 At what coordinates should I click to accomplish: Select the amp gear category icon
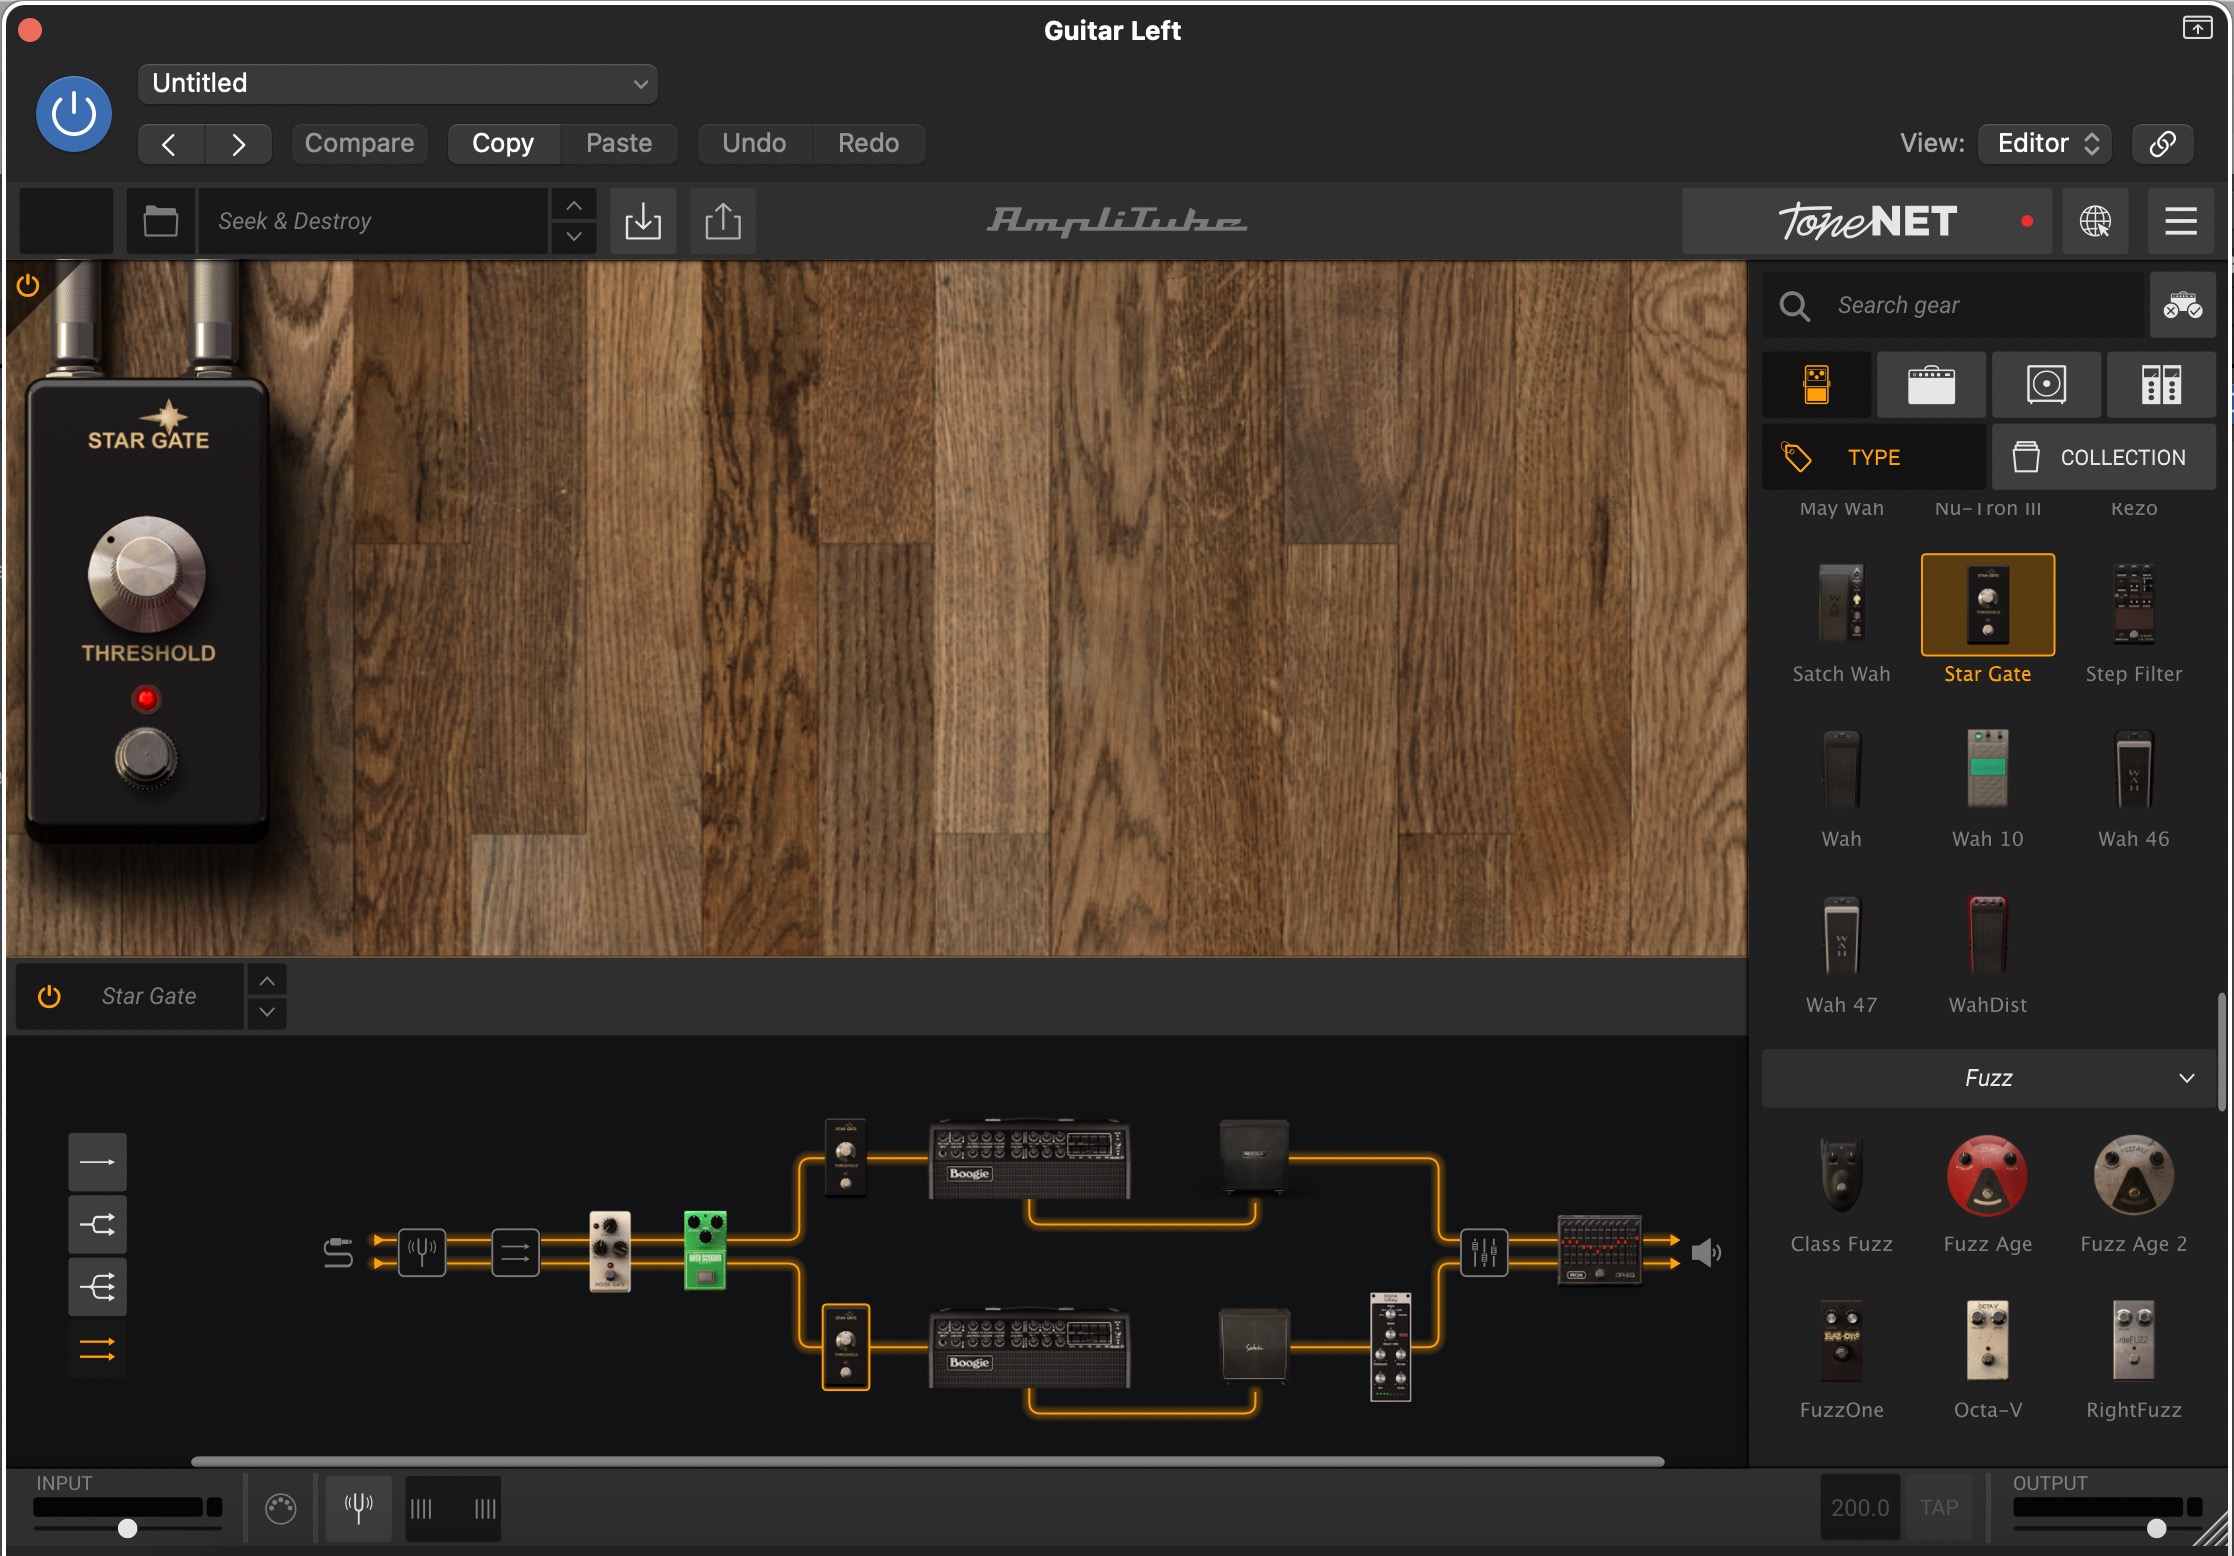[x=1930, y=385]
